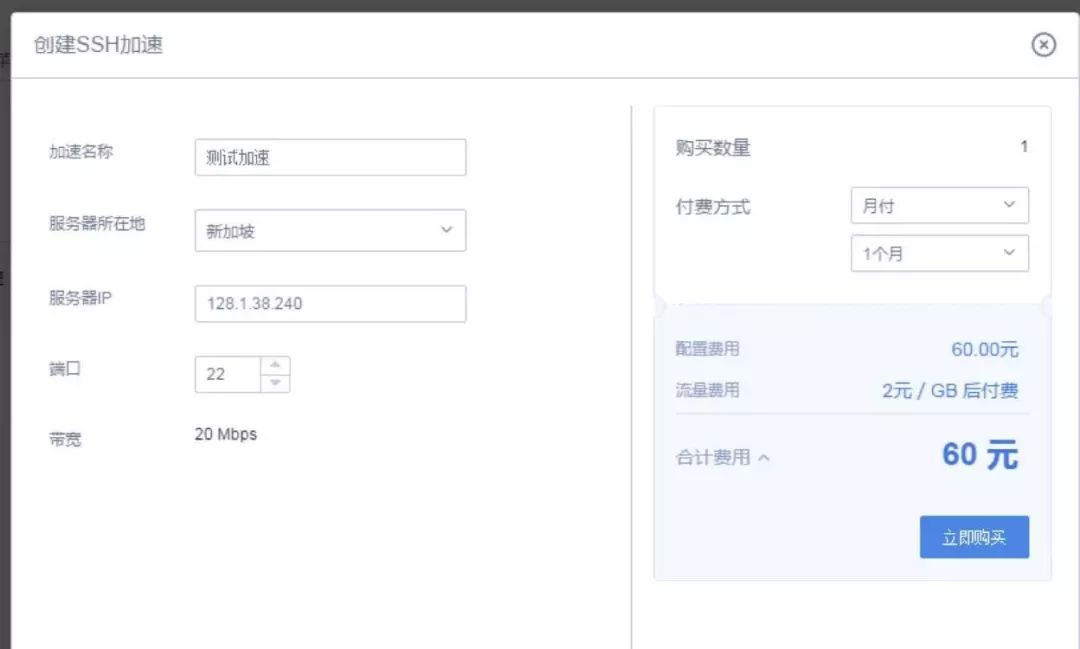This screenshot has height=649, width=1080.
Task: Click the 立即购买 button
Action: coord(974,537)
